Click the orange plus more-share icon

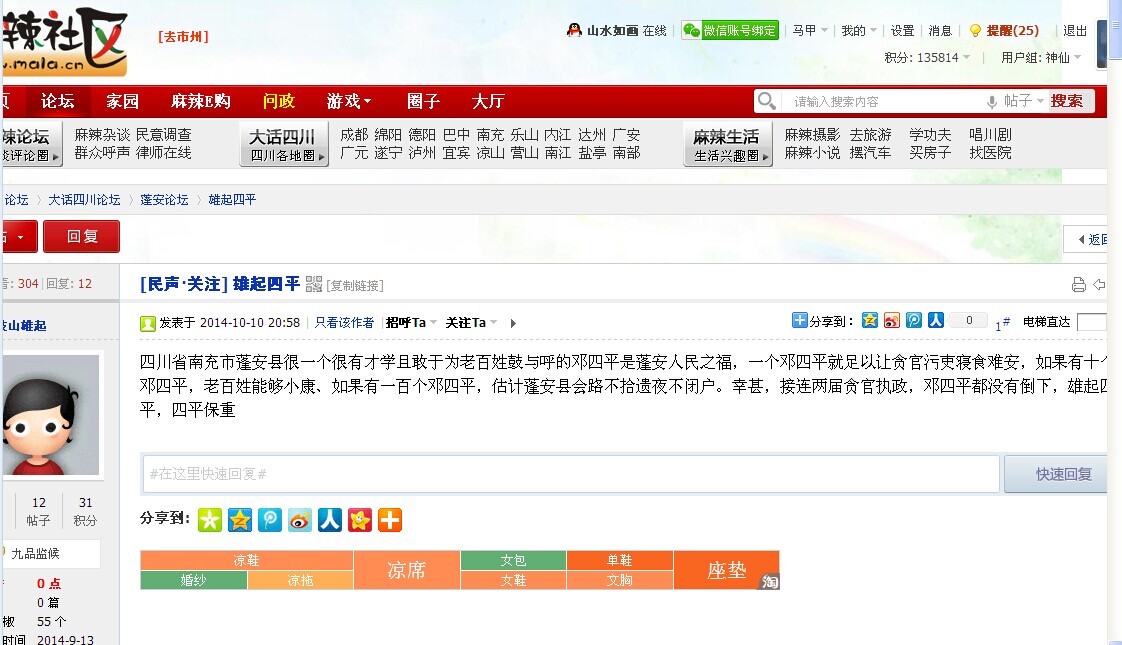pos(390,520)
